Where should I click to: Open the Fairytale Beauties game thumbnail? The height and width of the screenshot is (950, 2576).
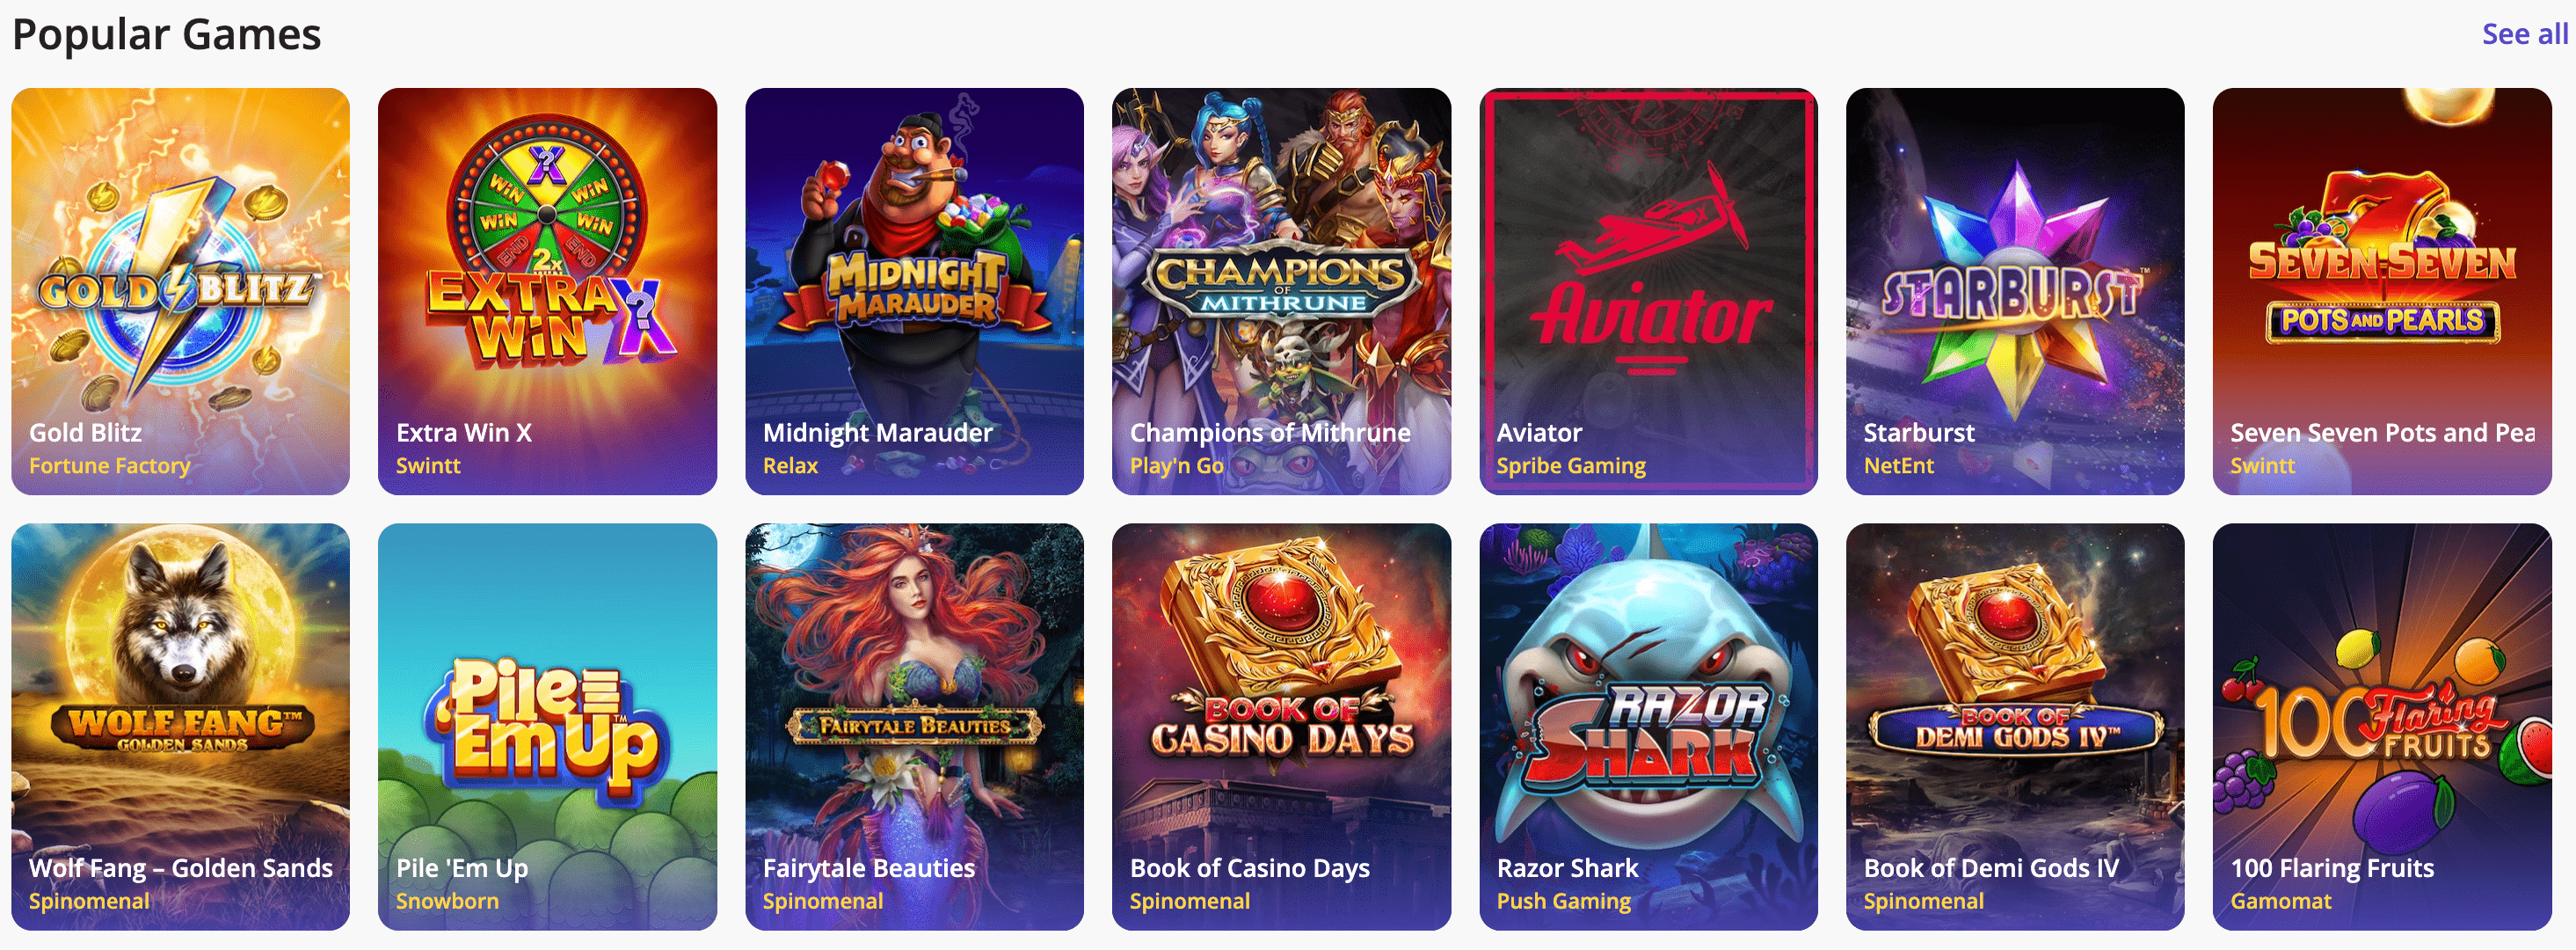(914, 727)
